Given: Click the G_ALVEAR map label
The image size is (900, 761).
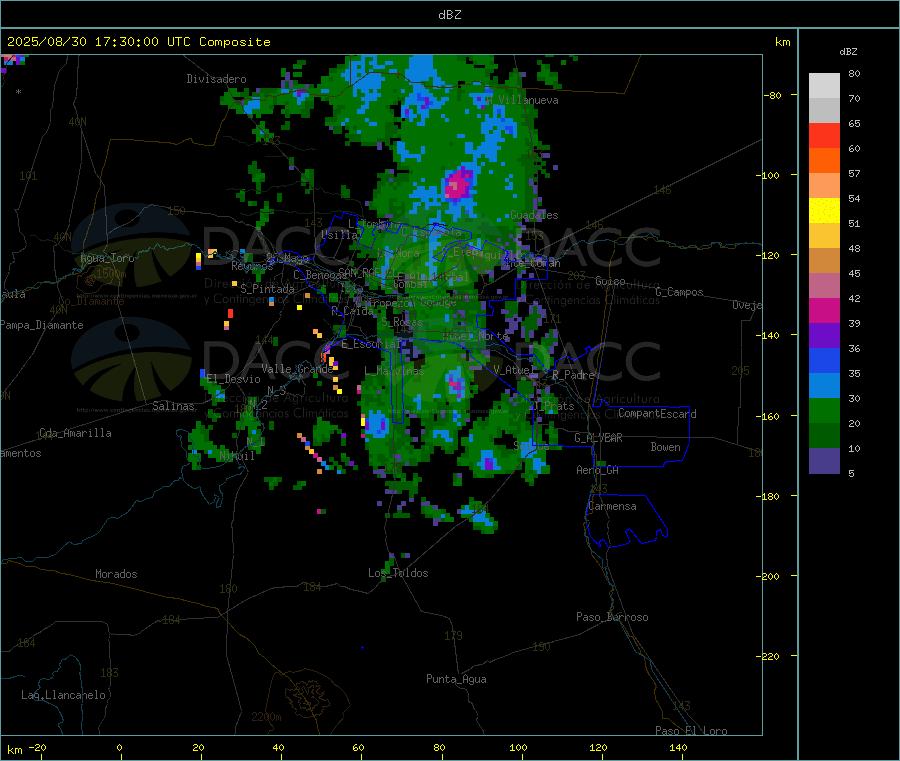Looking at the screenshot, I should pyautogui.click(x=598, y=438).
